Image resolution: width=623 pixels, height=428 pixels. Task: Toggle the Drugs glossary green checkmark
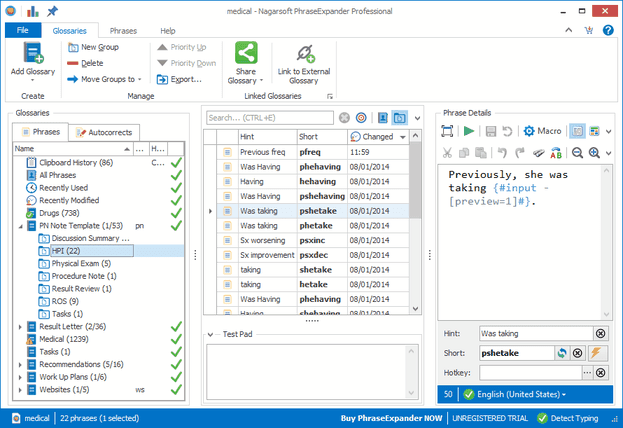click(x=176, y=213)
